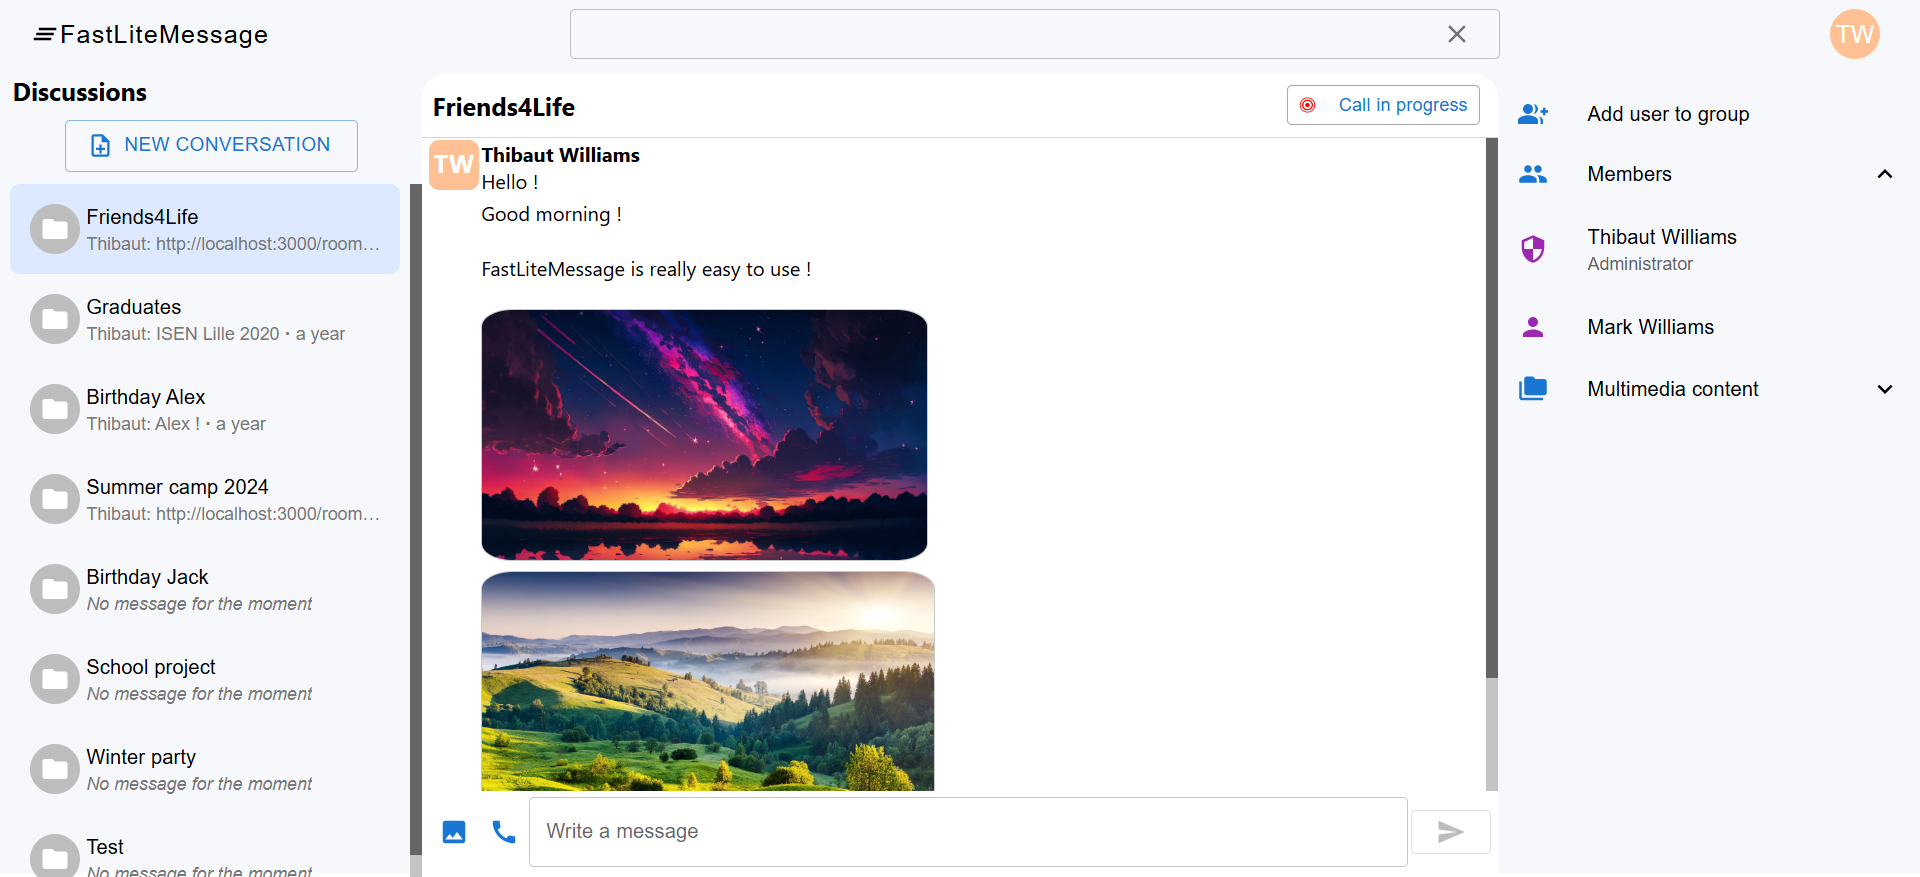The width and height of the screenshot is (1920, 877).
Task: Start a call with the phone icon
Action: (x=504, y=832)
